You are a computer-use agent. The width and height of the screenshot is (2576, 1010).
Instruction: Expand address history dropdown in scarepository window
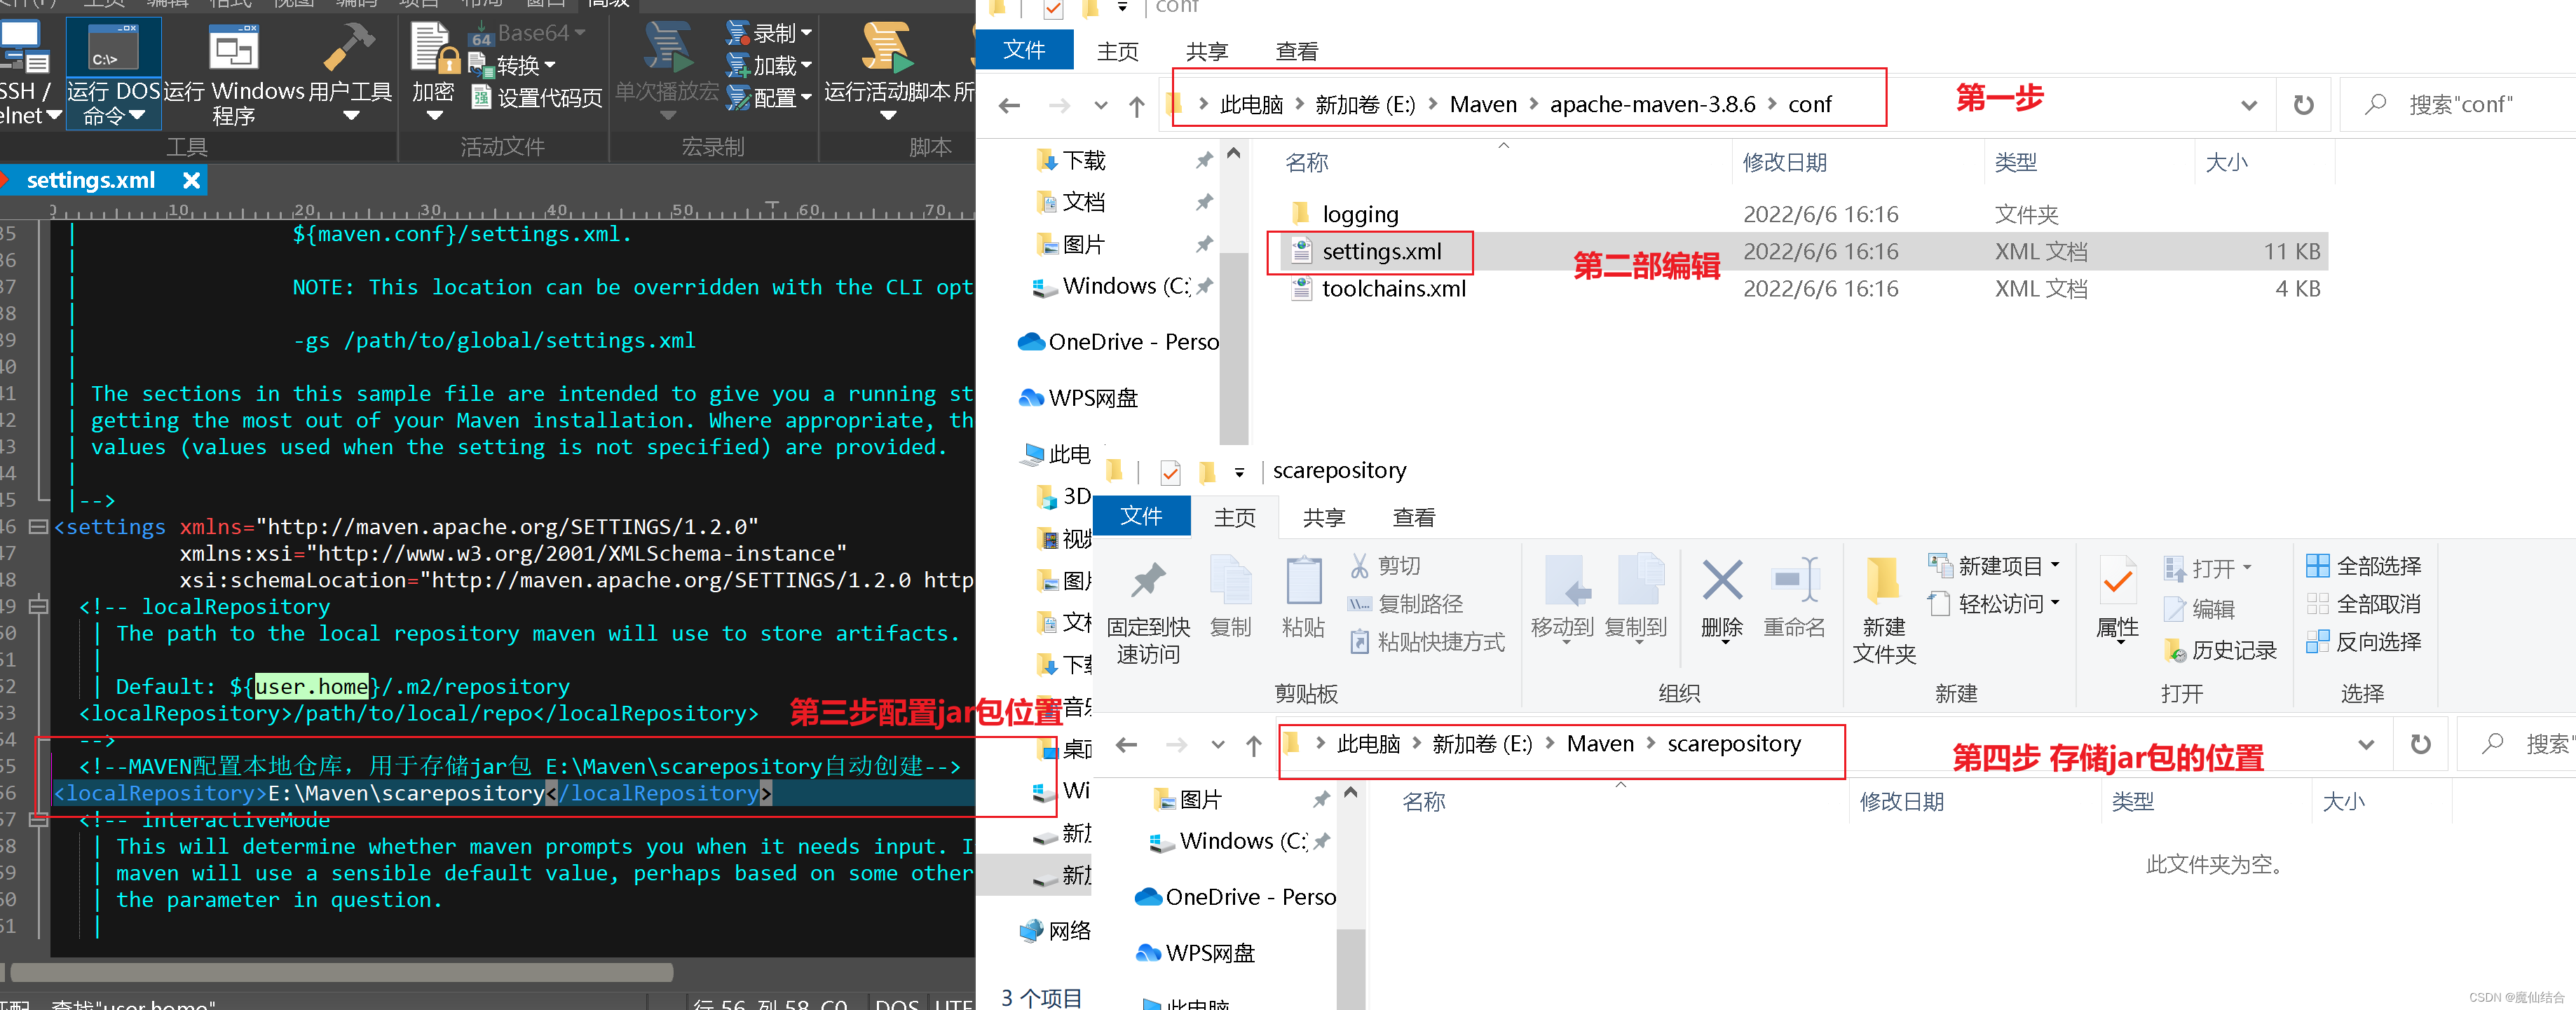click(2366, 744)
